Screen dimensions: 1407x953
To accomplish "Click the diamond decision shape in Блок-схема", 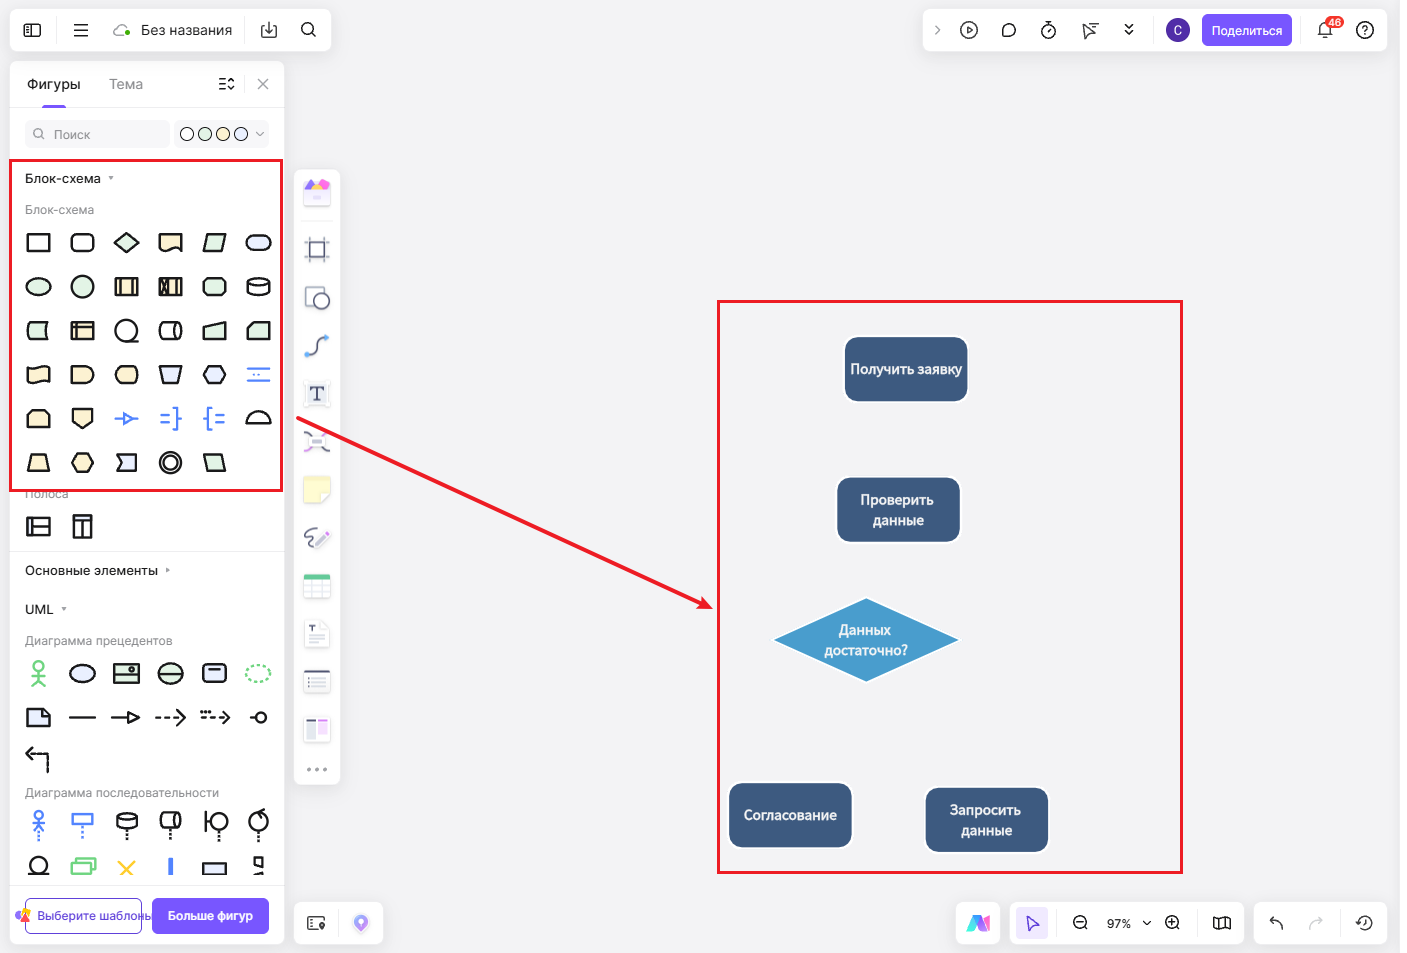I will click(x=127, y=243).
